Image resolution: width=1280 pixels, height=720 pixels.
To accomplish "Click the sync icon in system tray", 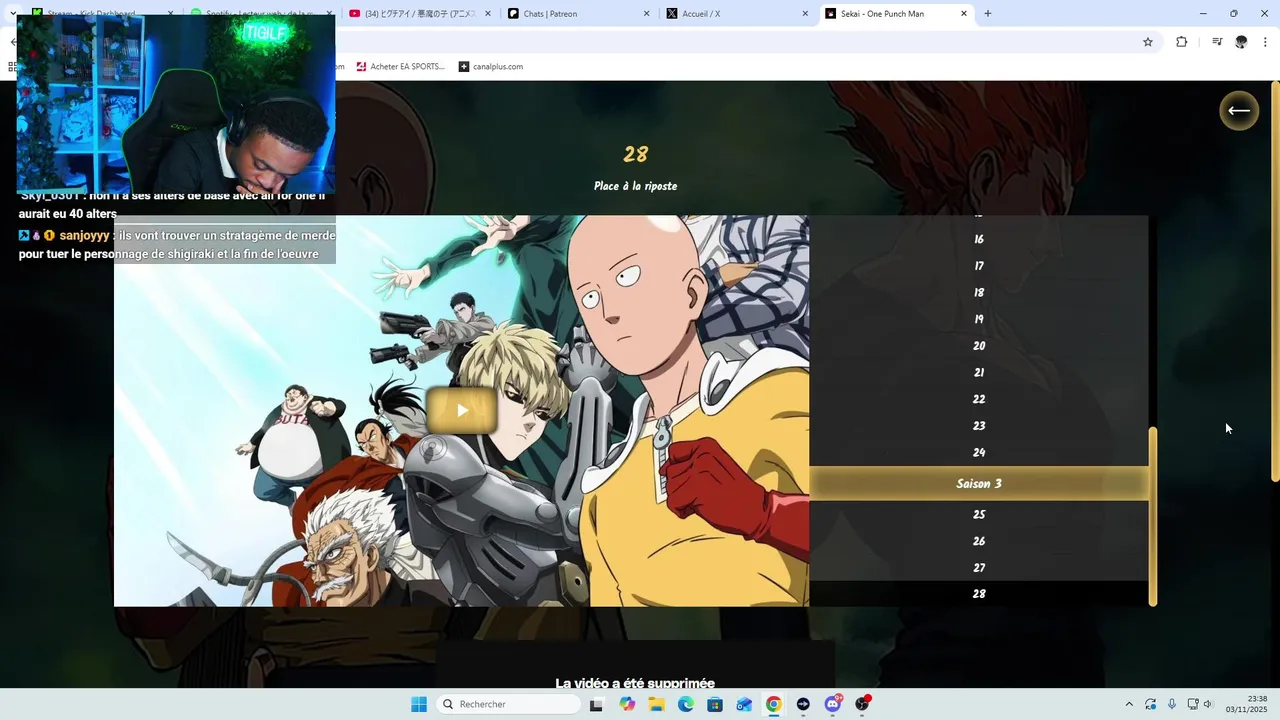I will (x=1151, y=704).
